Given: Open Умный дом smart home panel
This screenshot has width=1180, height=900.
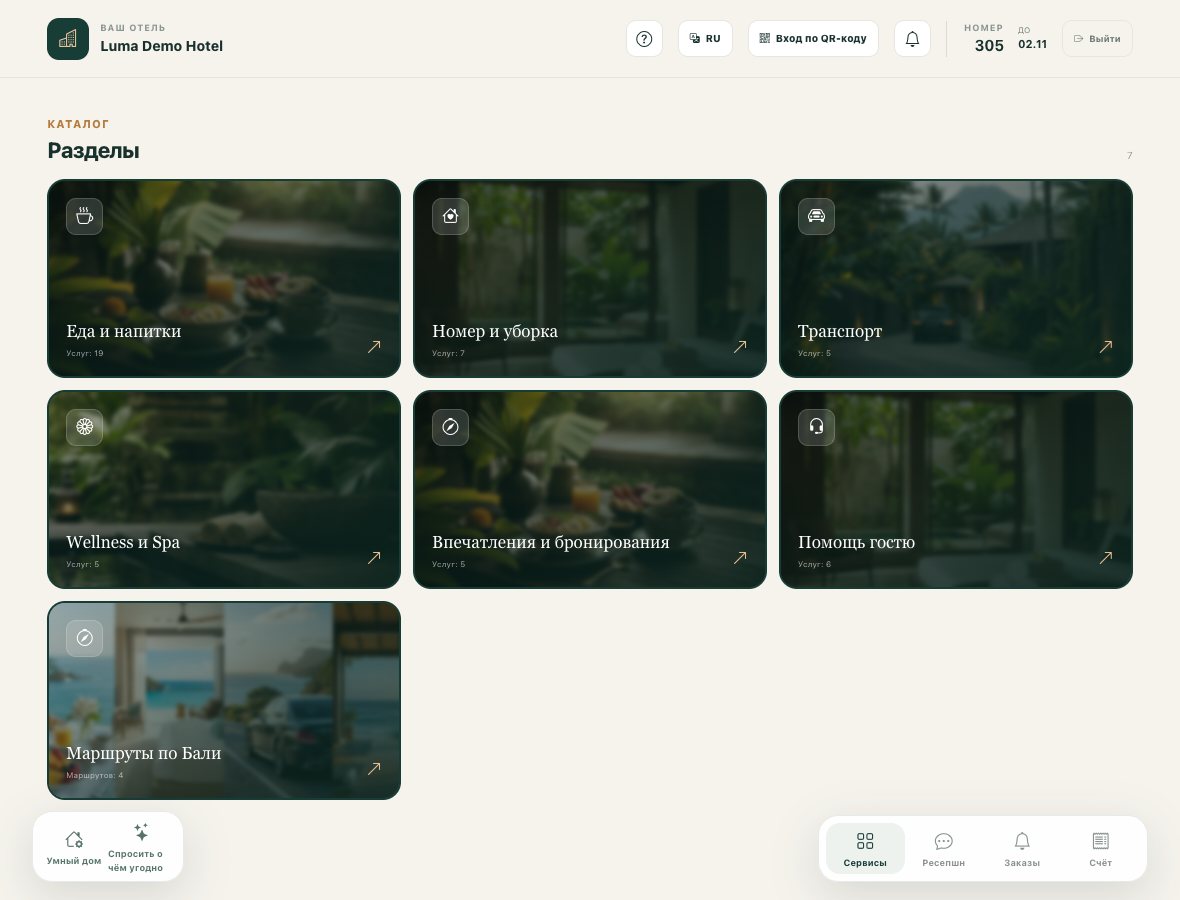Looking at the screenshot, I should 74,847.
